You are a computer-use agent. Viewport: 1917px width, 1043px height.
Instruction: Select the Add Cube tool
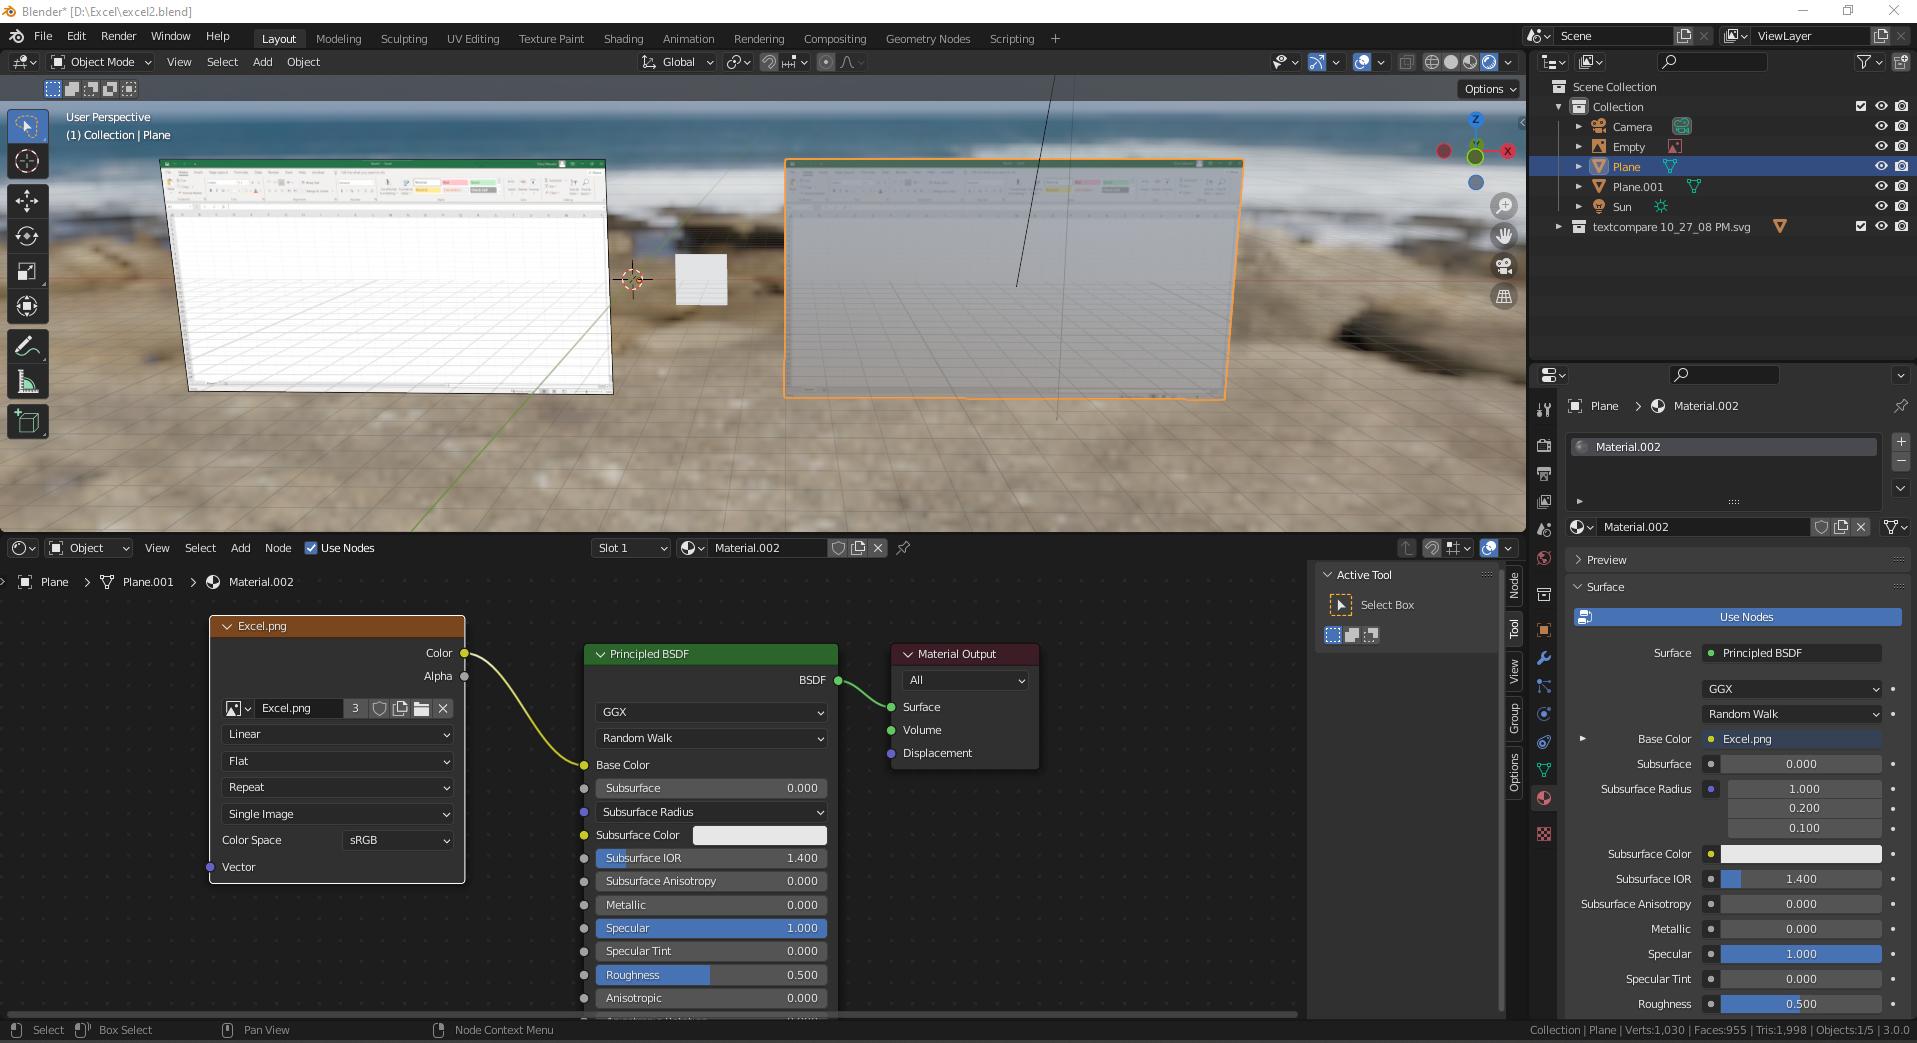tap(27, 422)
